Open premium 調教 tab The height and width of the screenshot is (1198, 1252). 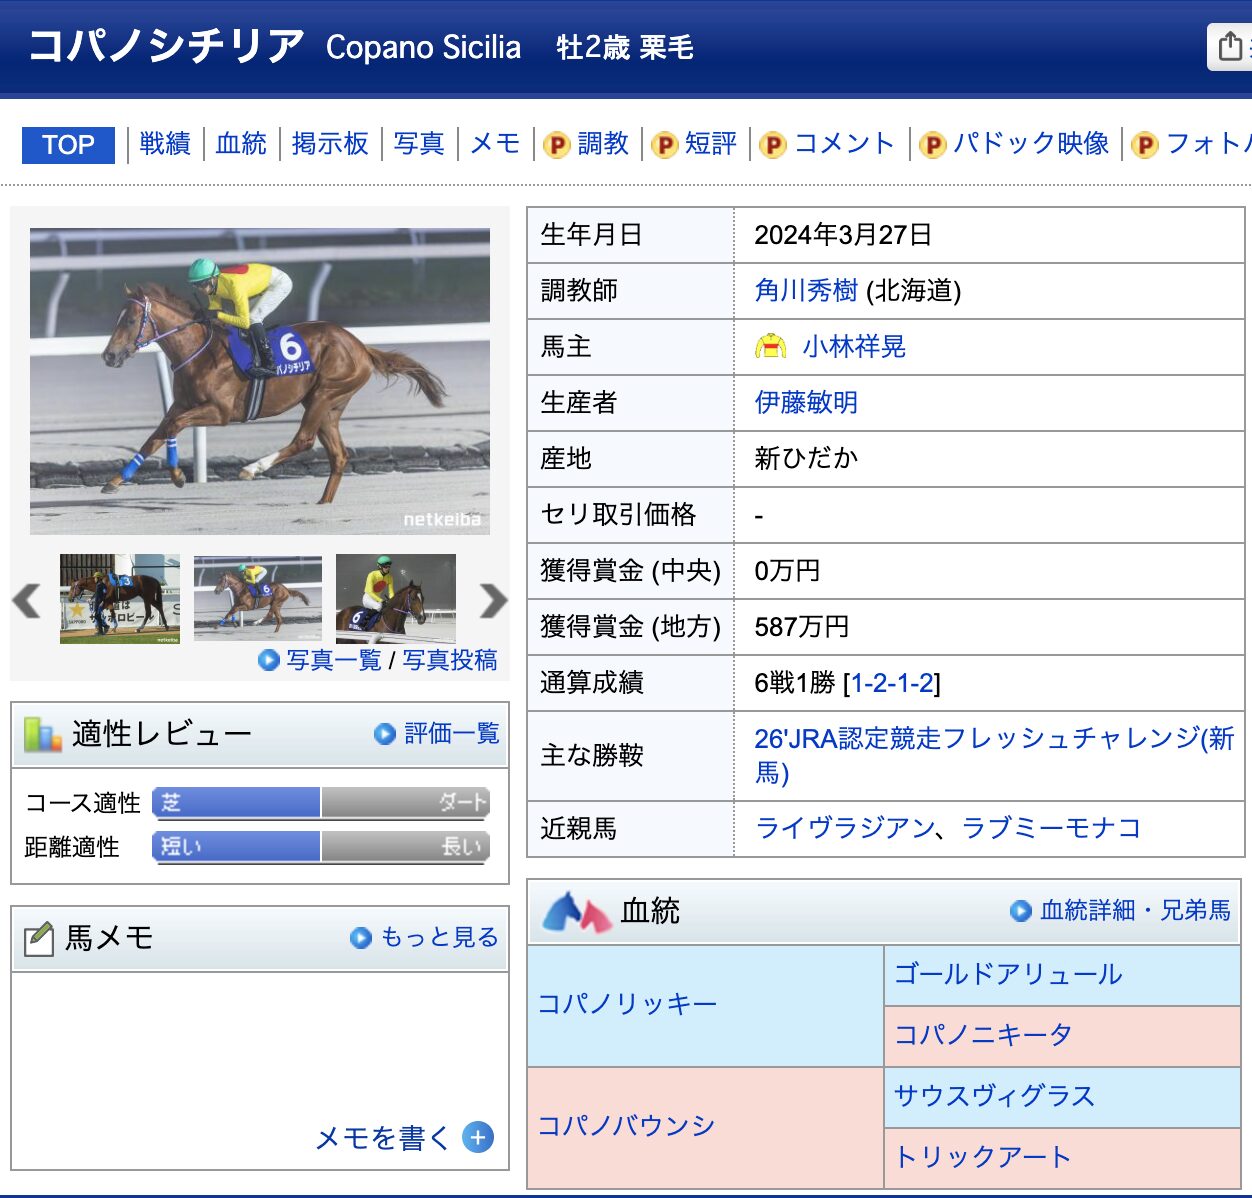tap(603, 144)
